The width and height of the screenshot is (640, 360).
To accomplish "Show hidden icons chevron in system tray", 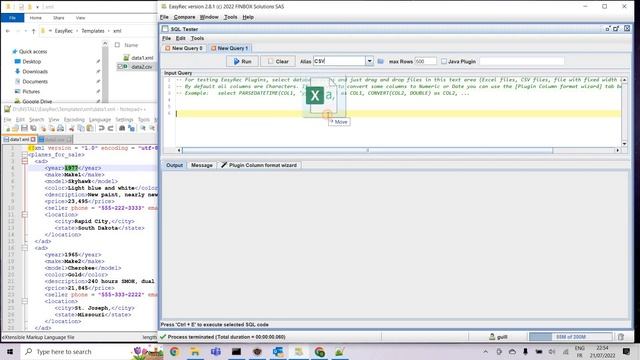I will point(485,351).
